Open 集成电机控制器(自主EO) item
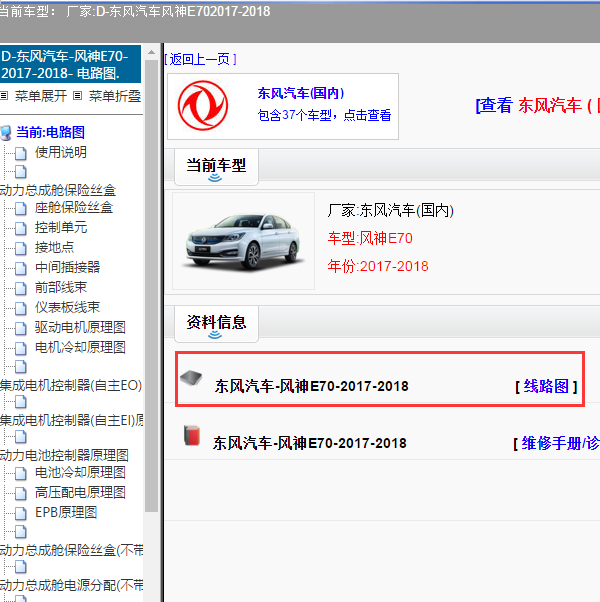The width and height of the screenshot is (600, 602). click(x=71, y=385)
